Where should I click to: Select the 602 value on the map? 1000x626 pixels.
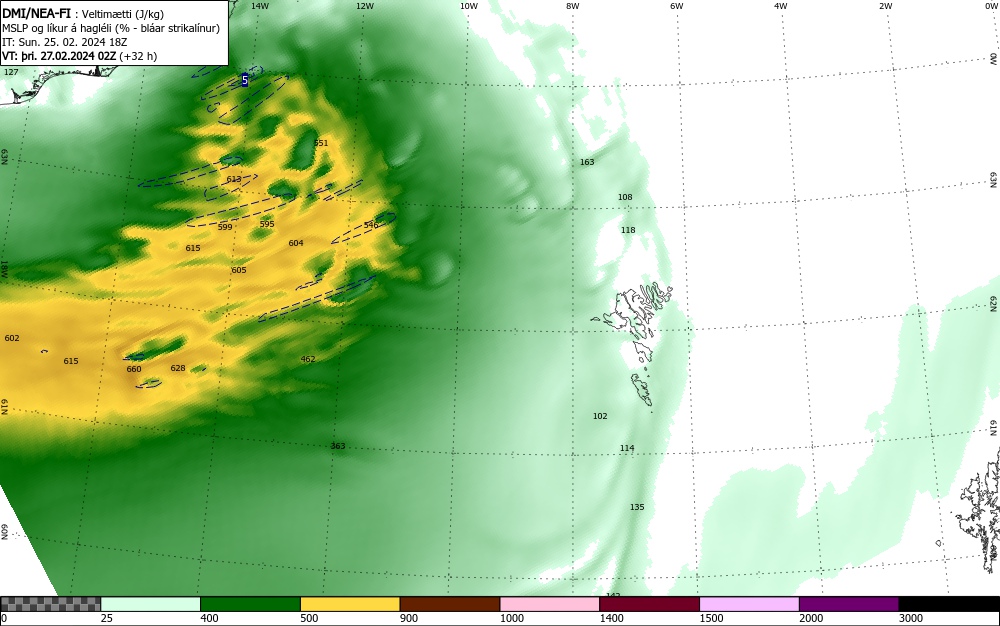[12, 338]
